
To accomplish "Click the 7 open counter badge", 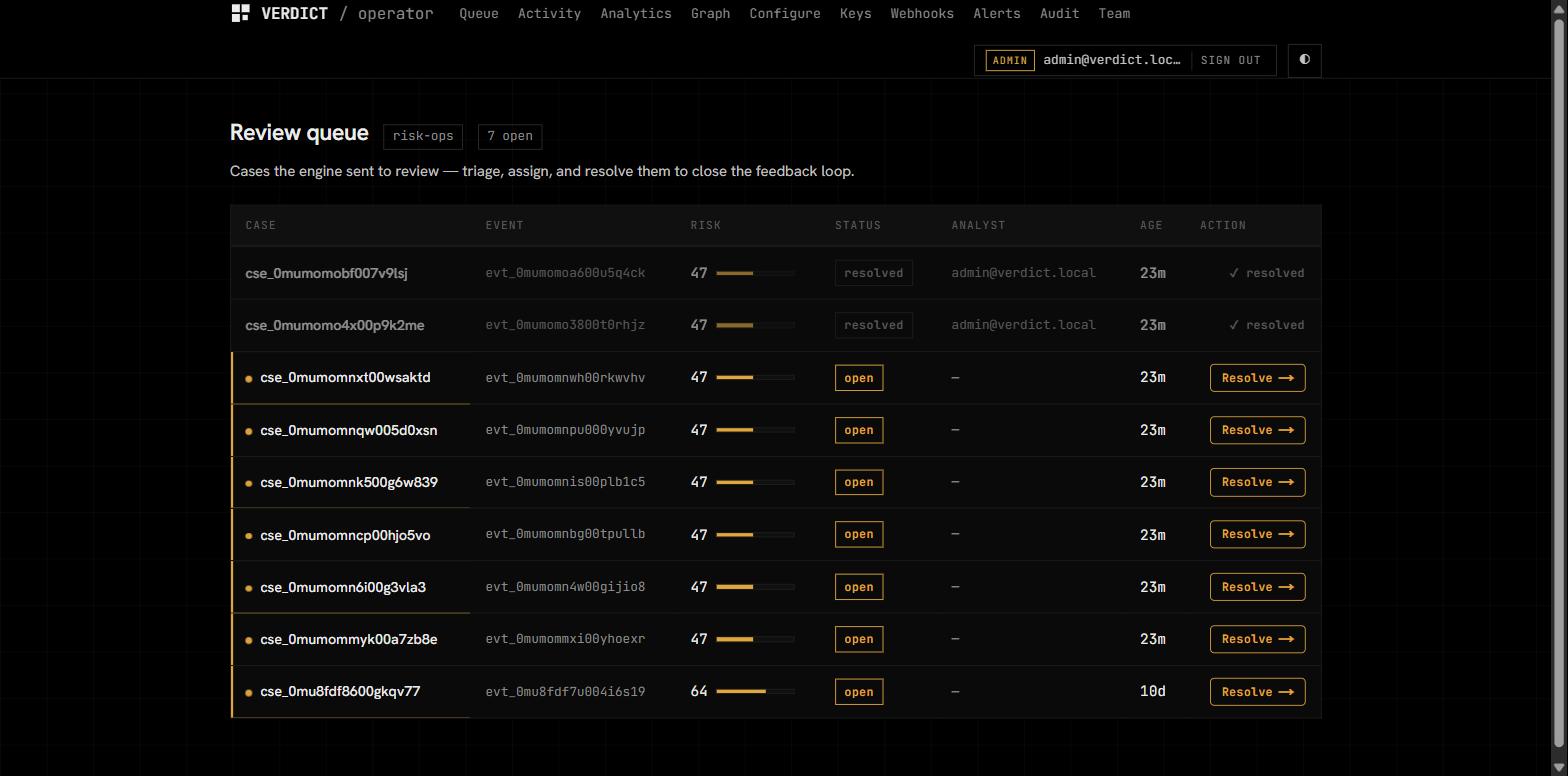I will [510, 136].
